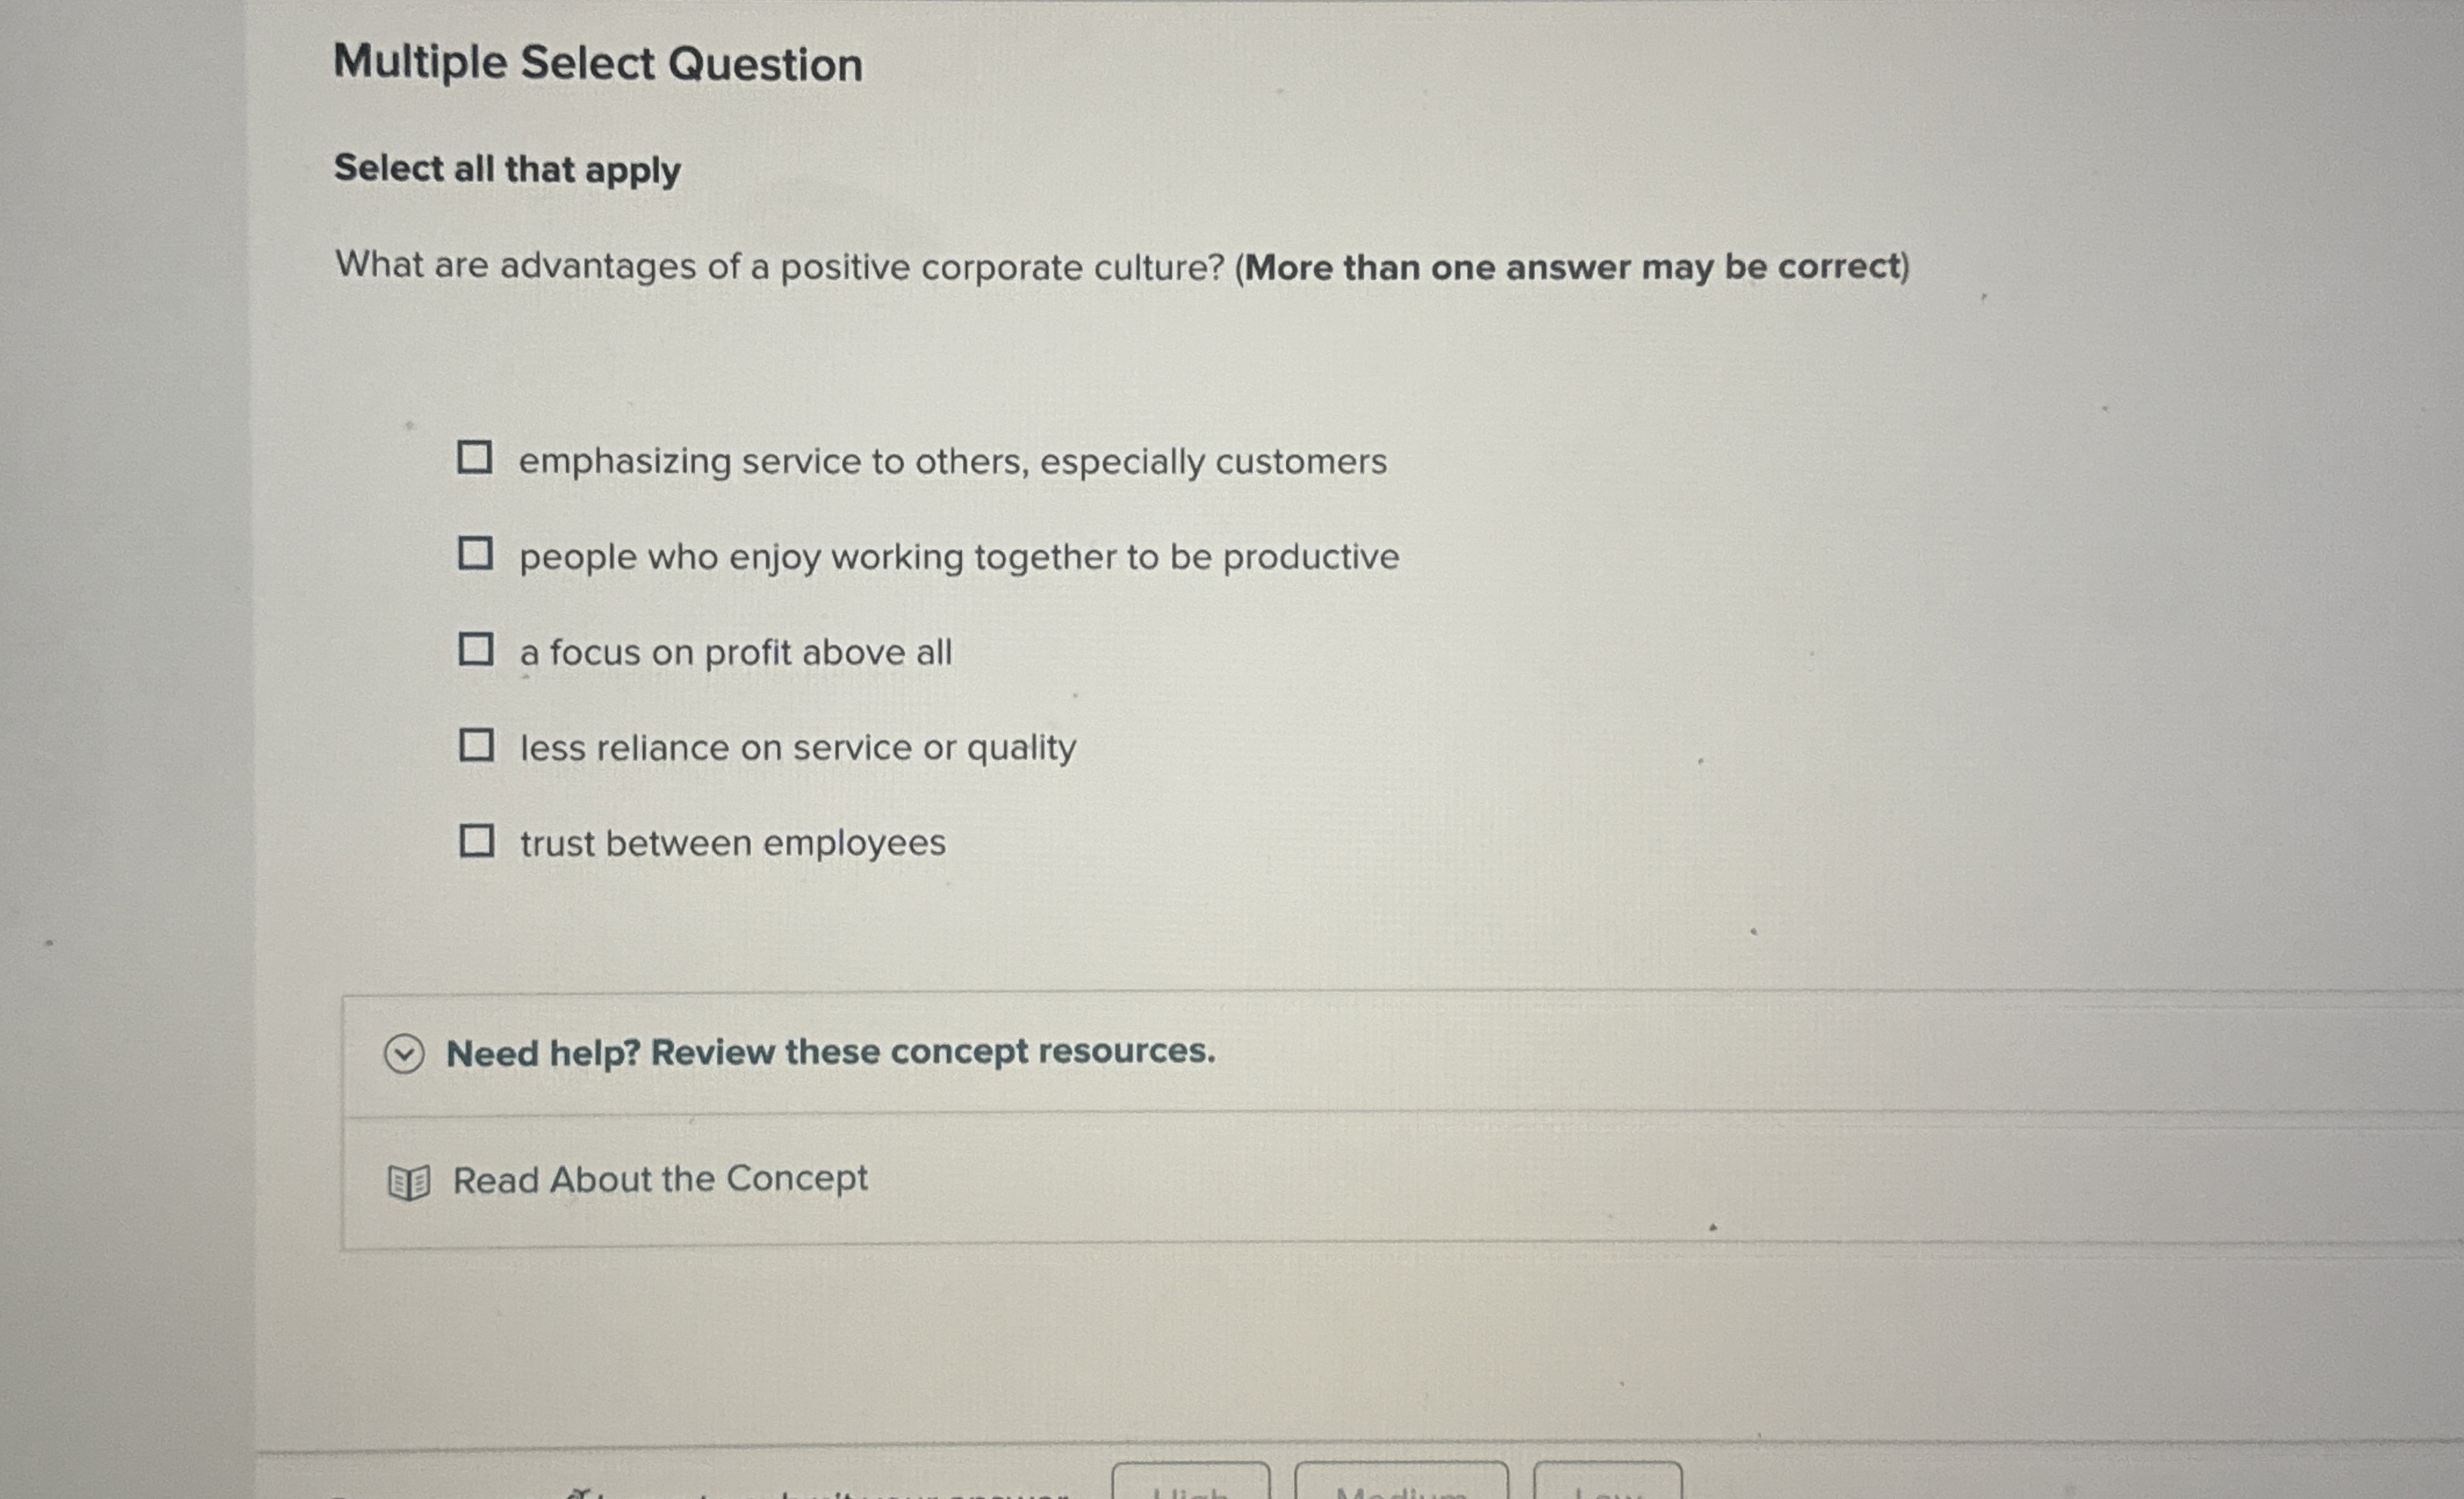Click the Multiple Select Question heading
This screenshot has width=2464, height=1499.
[597, 64]
